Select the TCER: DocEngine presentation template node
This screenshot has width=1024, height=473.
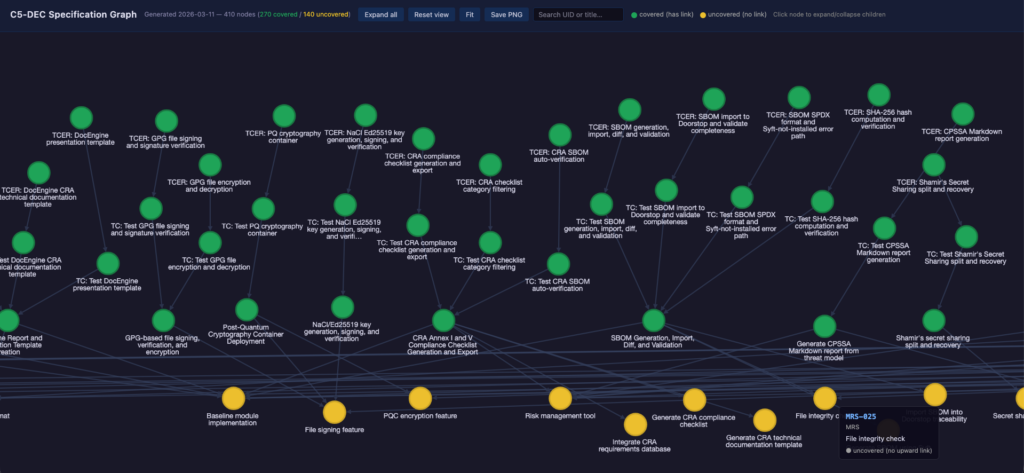pyautogui.click(x=81, y=117)
